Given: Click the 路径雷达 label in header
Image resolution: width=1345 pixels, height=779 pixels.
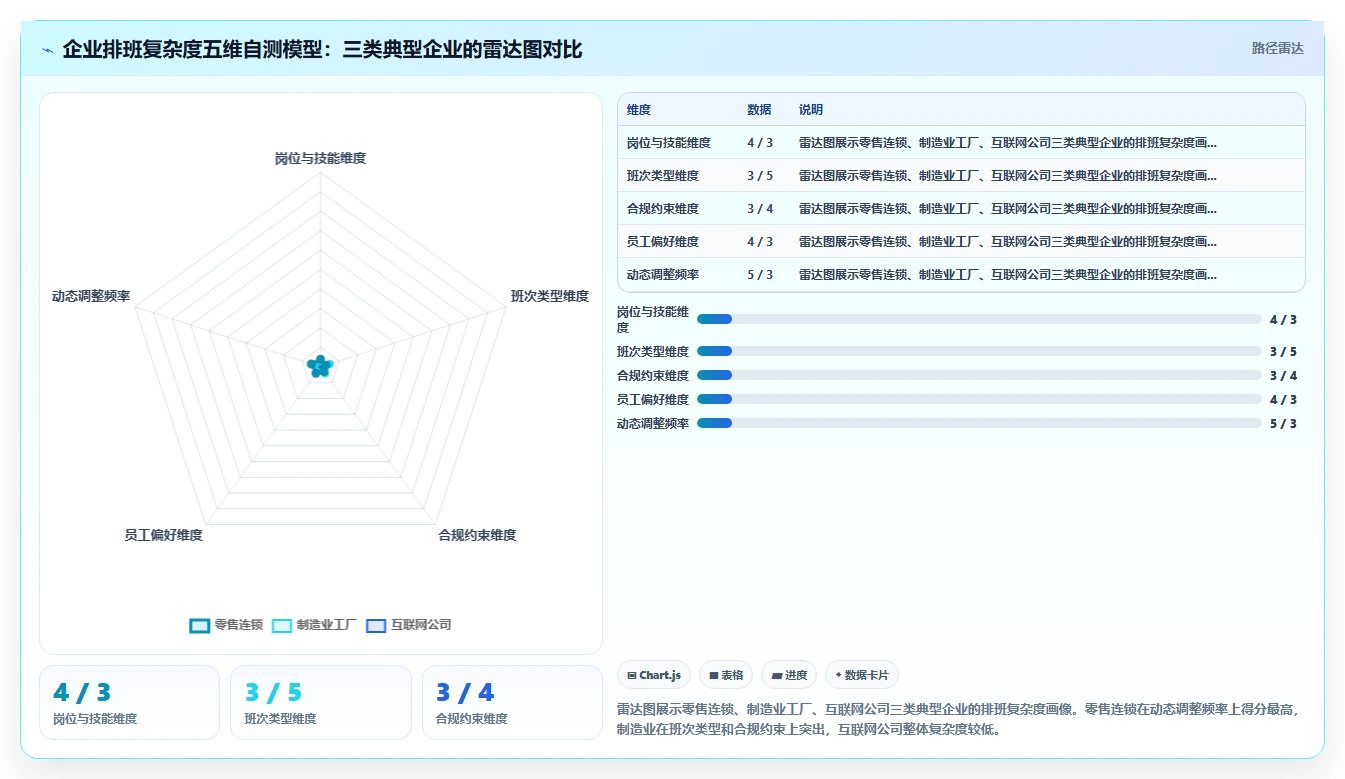Looking at the screenshot, I should click(x=1278, y=48).
